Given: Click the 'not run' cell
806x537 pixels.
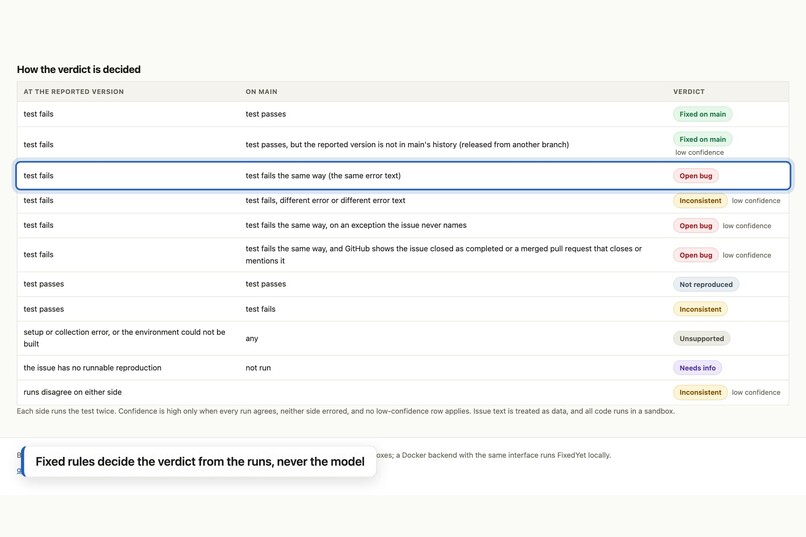Looking at the screenshot, I should pyautogui.click(x=258, y=367).
